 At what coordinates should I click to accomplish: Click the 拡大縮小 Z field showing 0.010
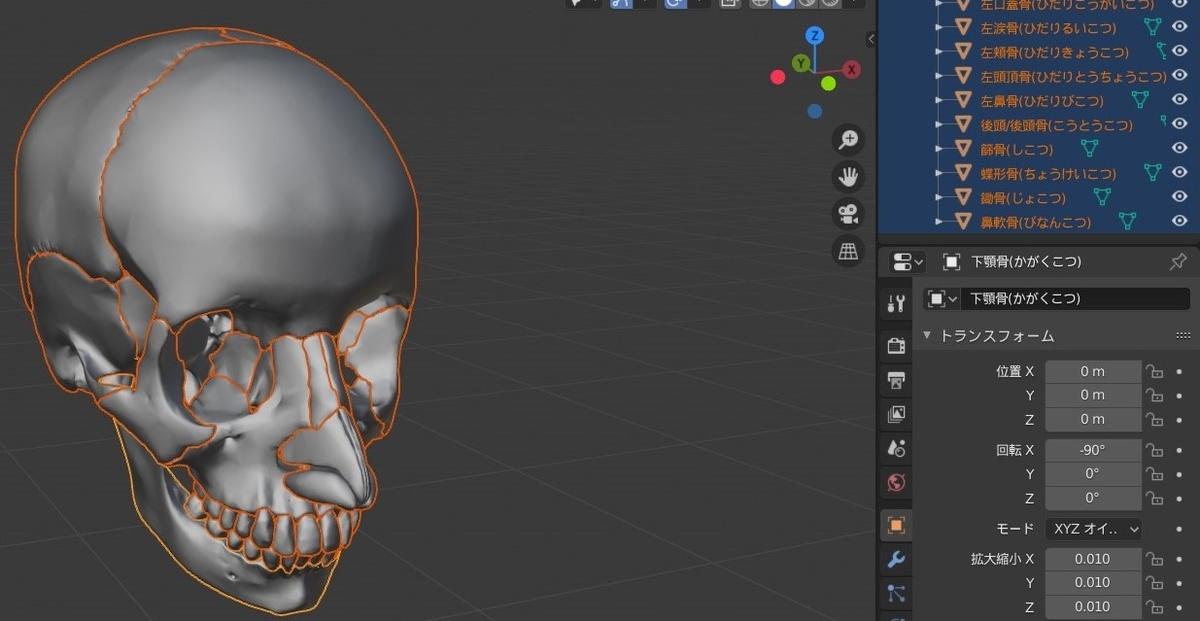pos(1093,607)
